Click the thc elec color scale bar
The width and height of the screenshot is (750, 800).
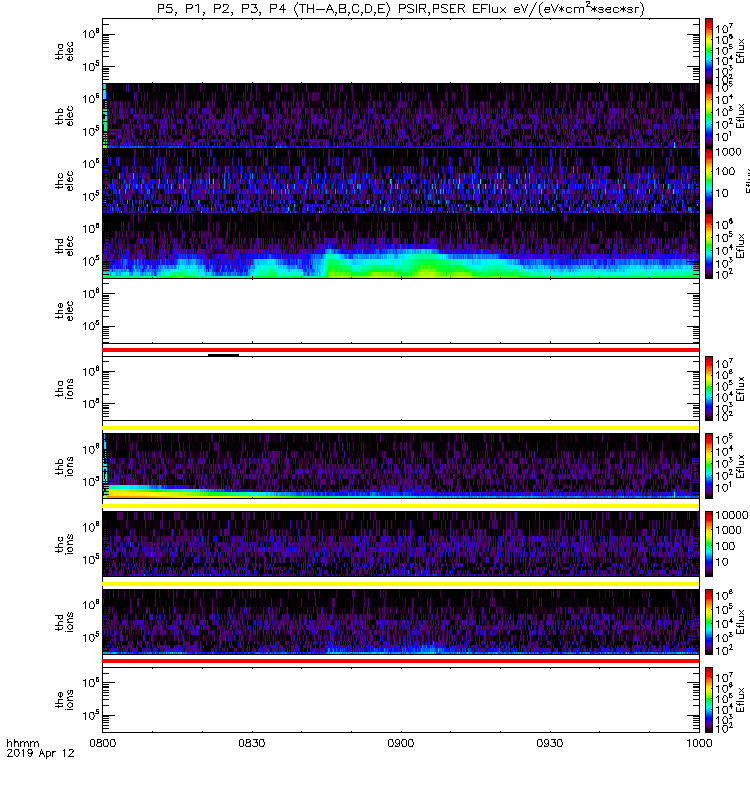pyautogui.click(x=709, y=181)
